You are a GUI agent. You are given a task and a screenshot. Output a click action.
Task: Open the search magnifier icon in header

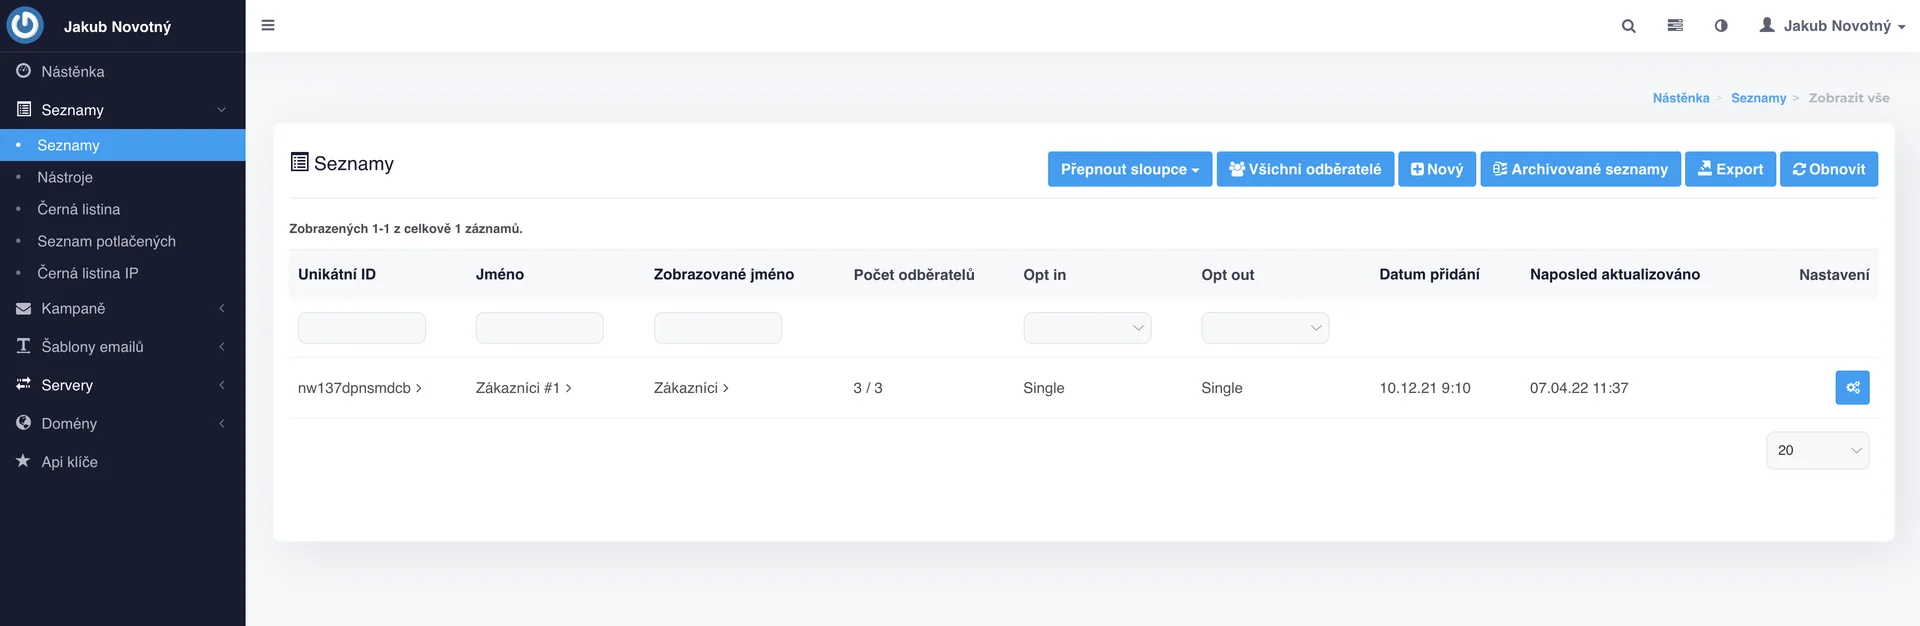click(x=1628, y=26)
